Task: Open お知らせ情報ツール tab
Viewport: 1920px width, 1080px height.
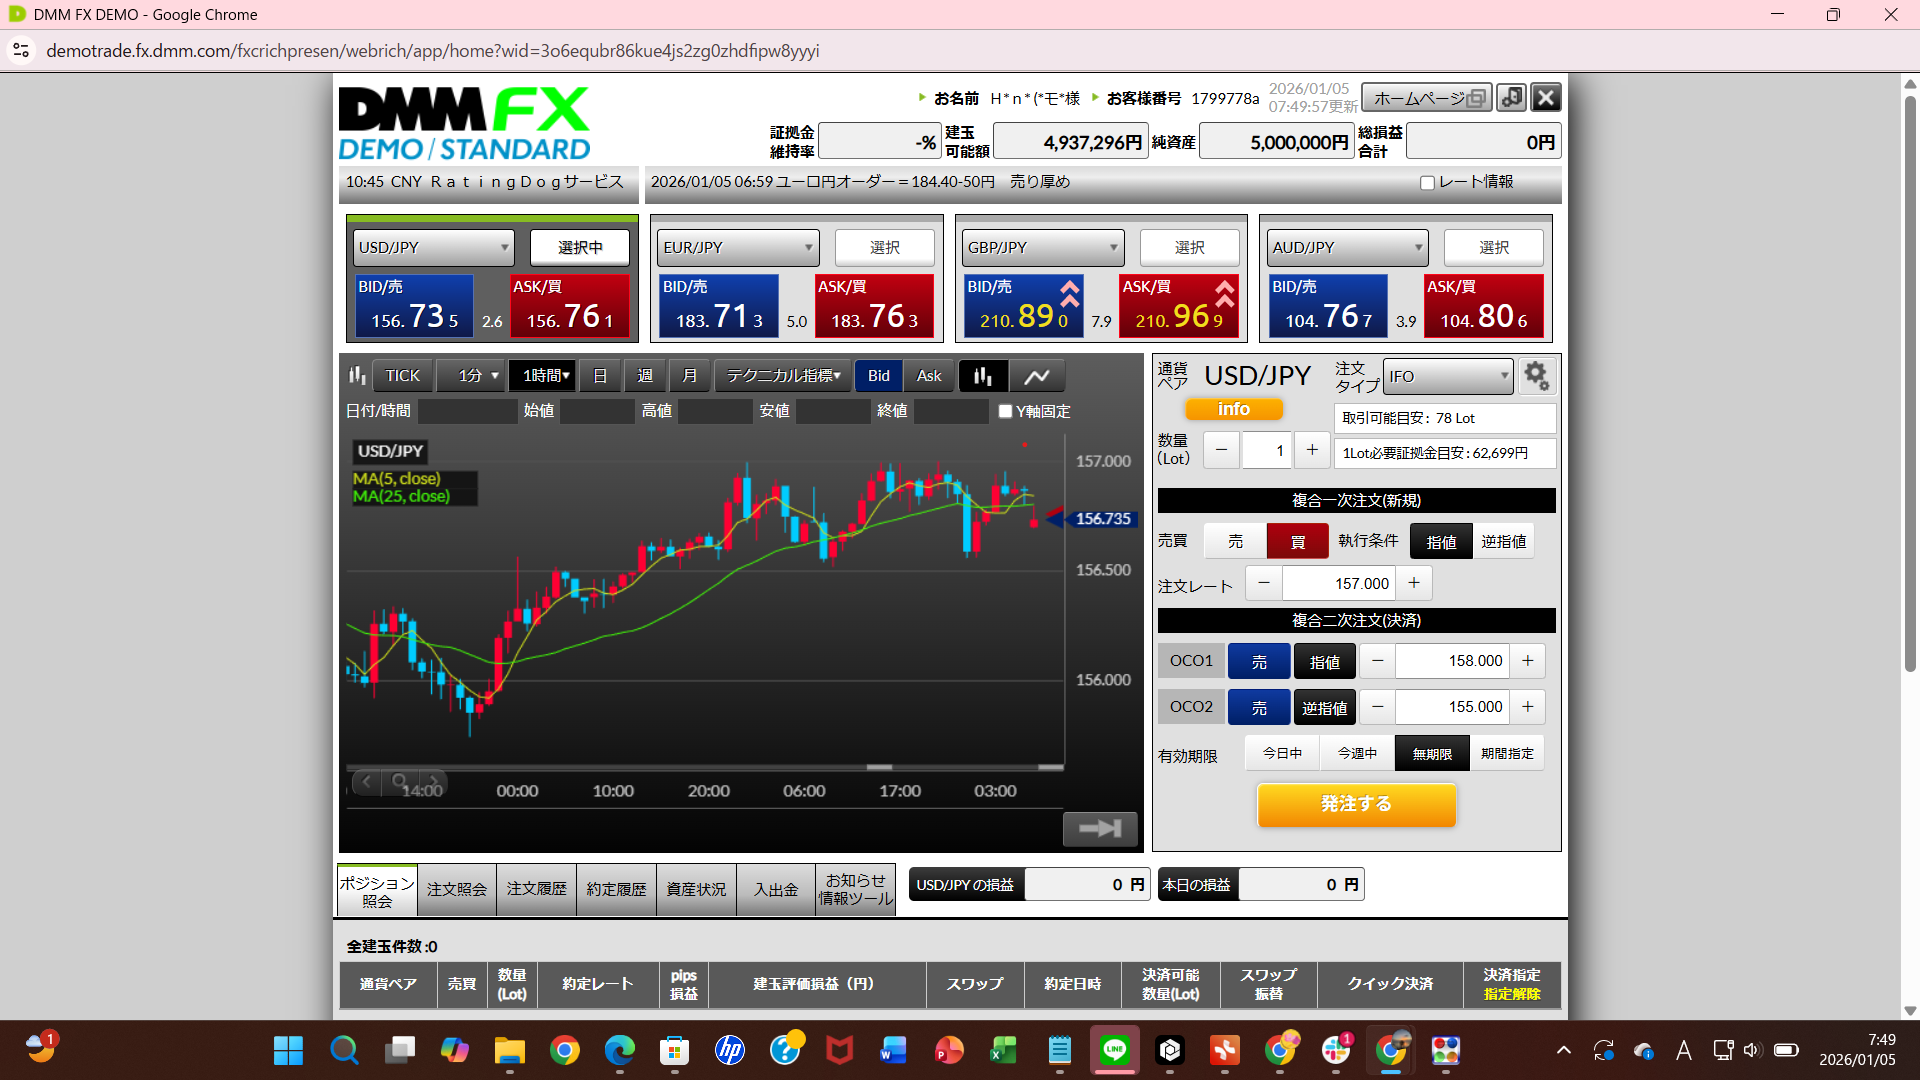Action: [855, 889]
